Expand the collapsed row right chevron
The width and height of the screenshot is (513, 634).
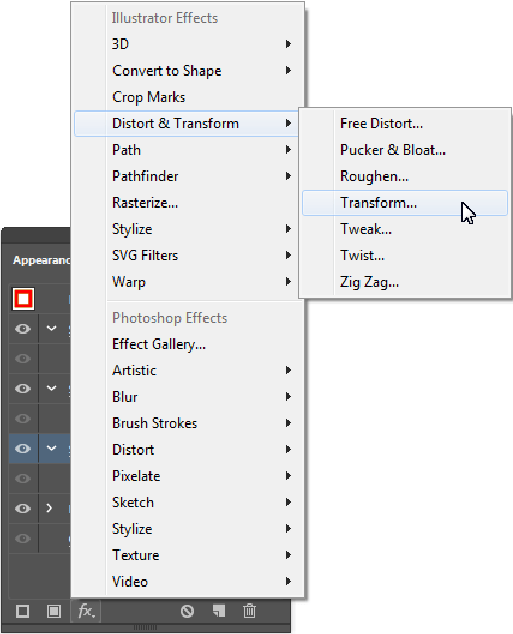(49, 508)
